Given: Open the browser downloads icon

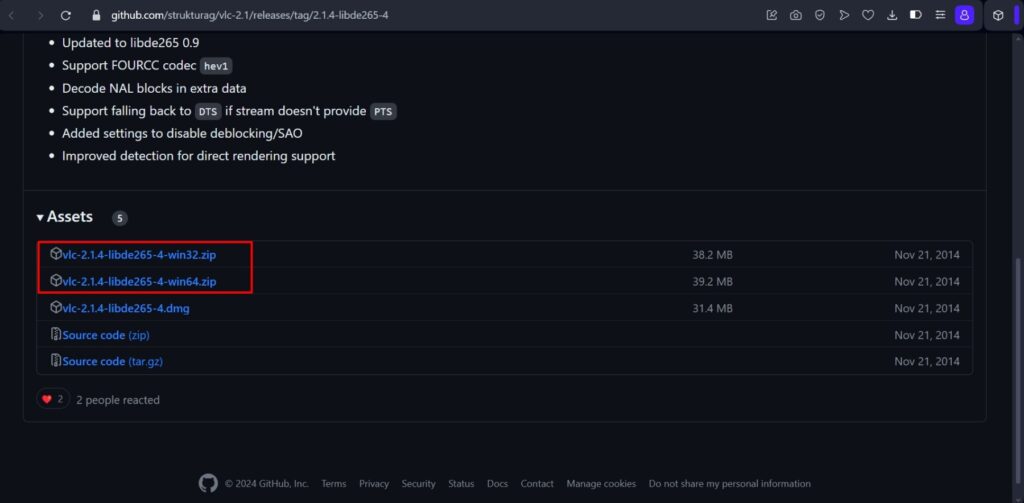Looking at the screenshot, I should pyautogui.click(x=890, y=15).
